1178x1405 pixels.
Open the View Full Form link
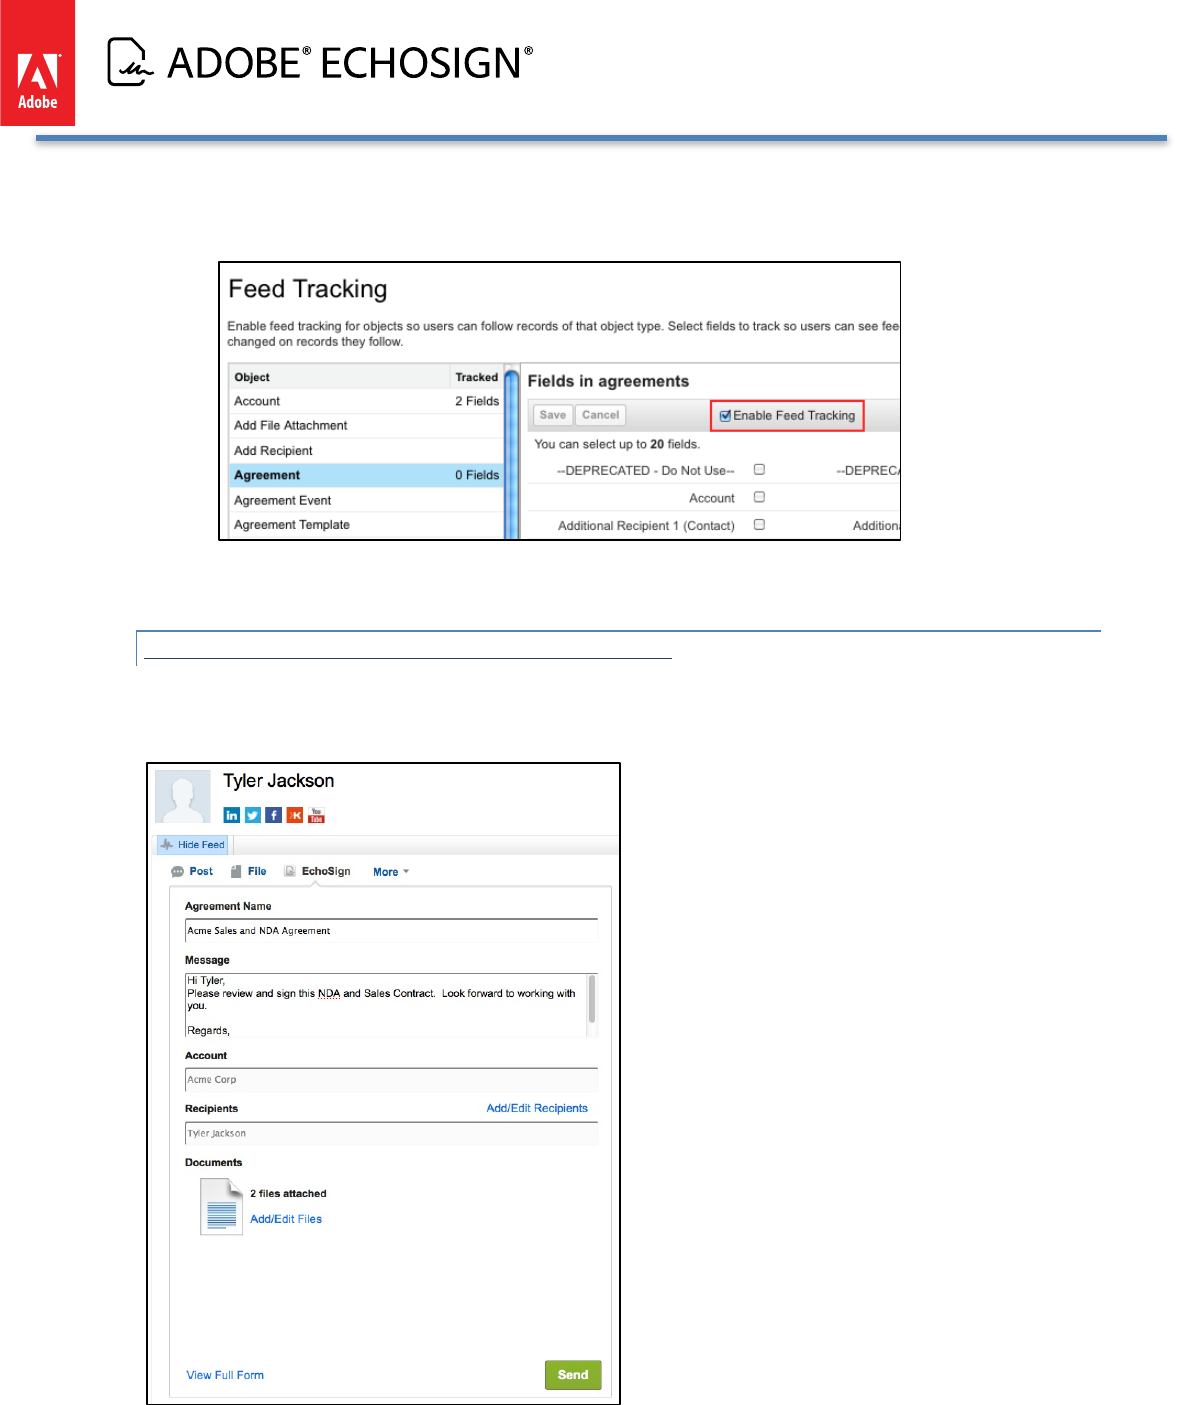tap(225, 1375)
